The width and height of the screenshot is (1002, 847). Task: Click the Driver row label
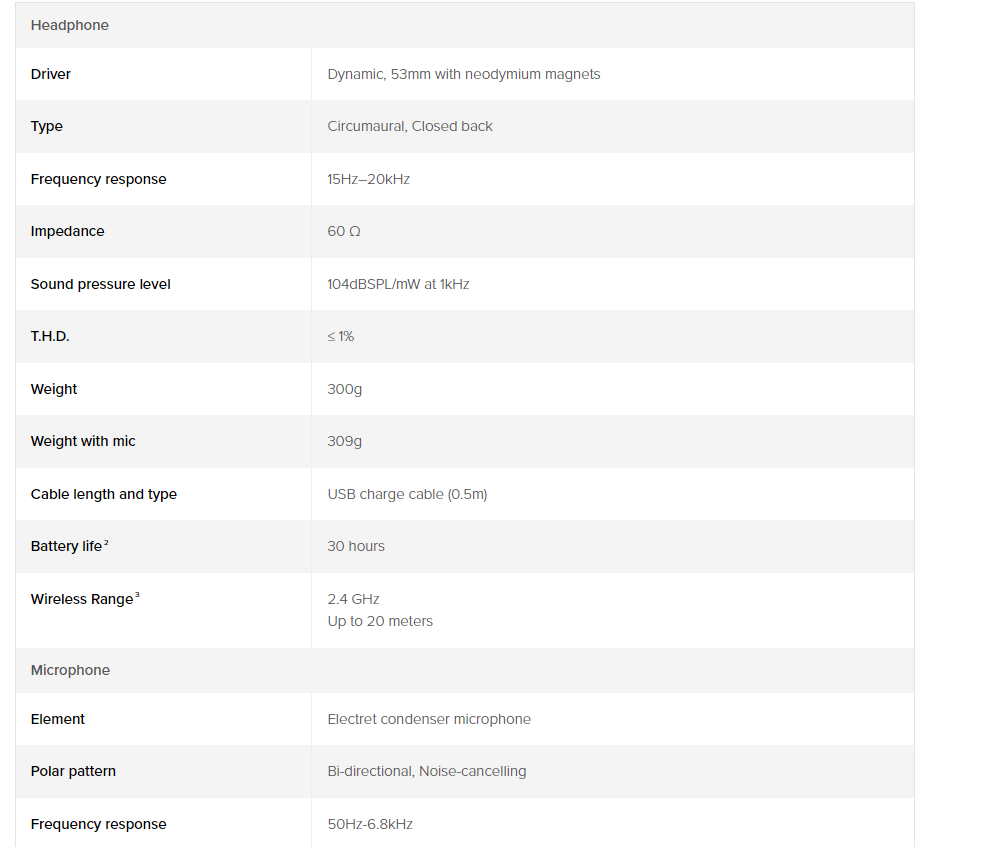point(51,74)
